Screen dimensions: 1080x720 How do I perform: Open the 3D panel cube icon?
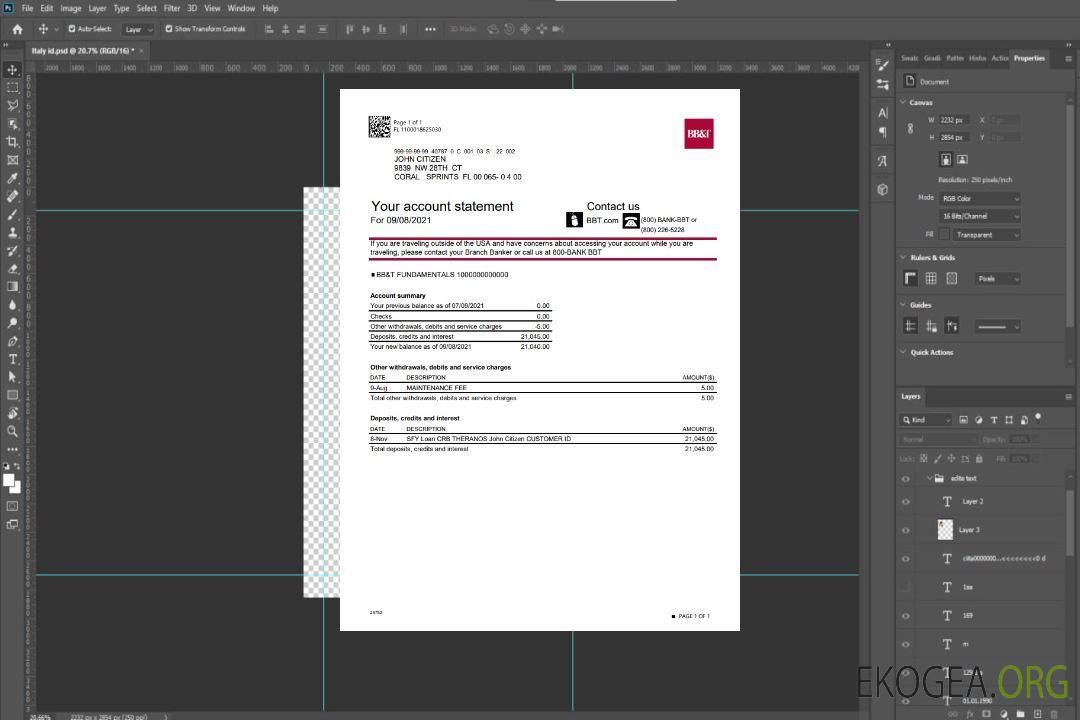point(883,189)
